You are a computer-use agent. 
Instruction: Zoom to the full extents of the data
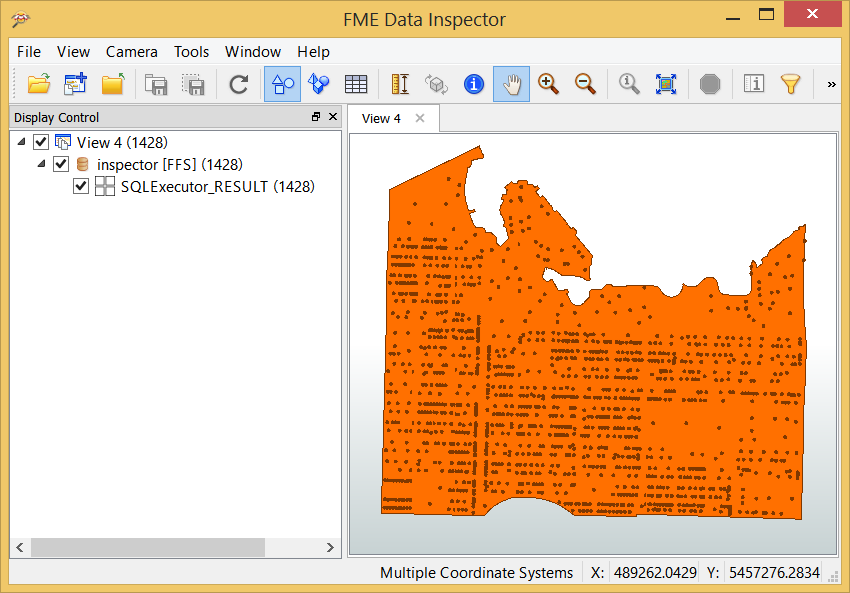[x=665, y=84]
